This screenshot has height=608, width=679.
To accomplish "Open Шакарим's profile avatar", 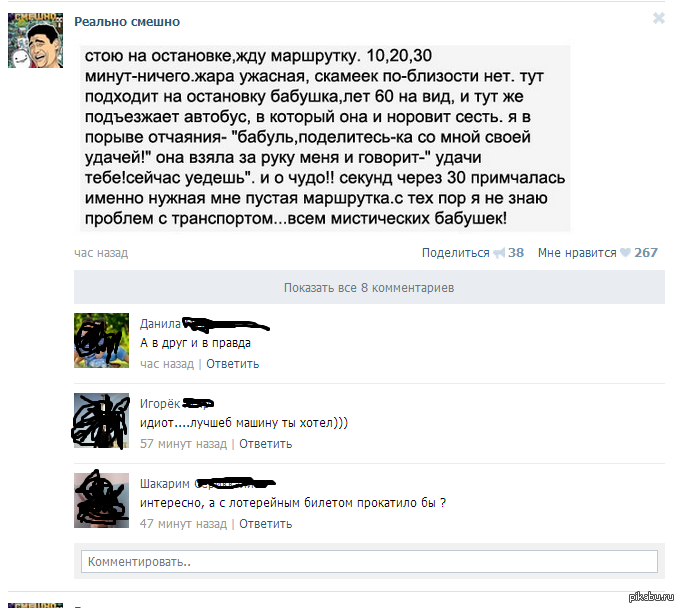I will pyautogui.click(x=101, y=501).
